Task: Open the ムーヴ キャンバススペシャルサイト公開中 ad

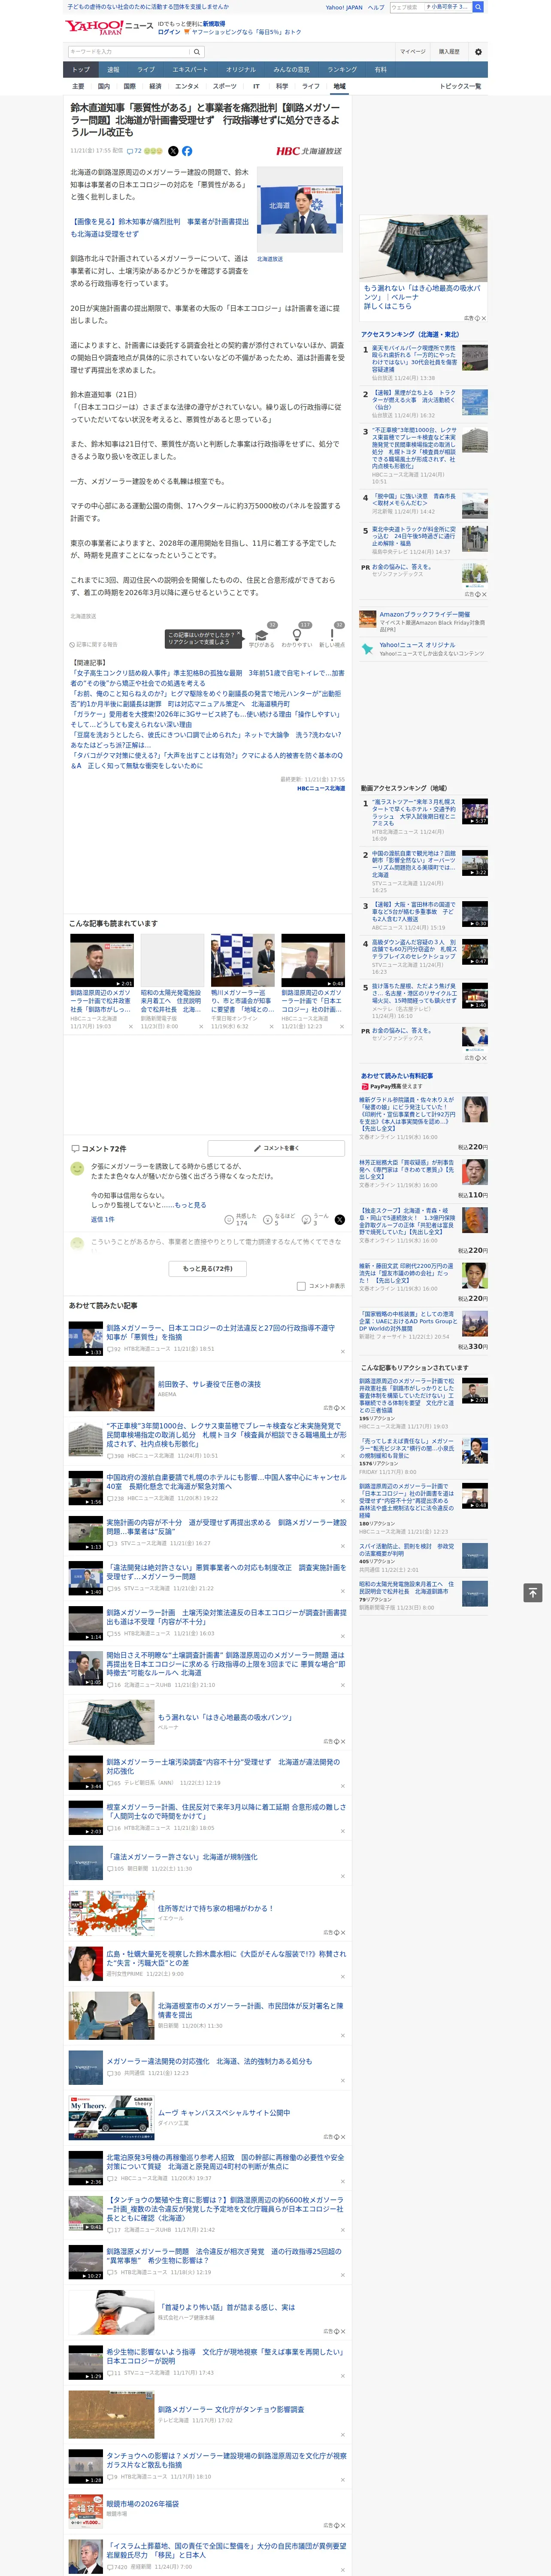Action: tap(208, 2117)
